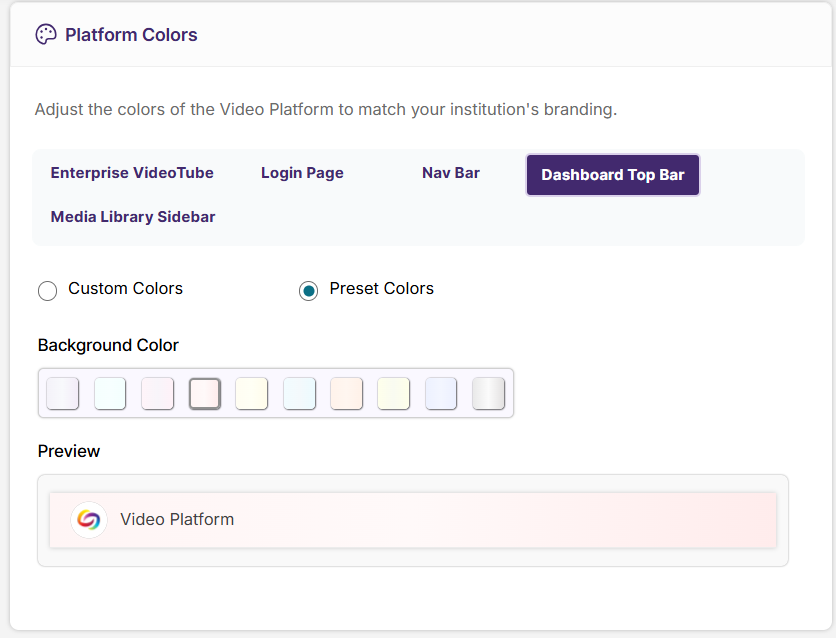Go to the Nav Bar tab

pyautogui.click(x=451, y=173)
